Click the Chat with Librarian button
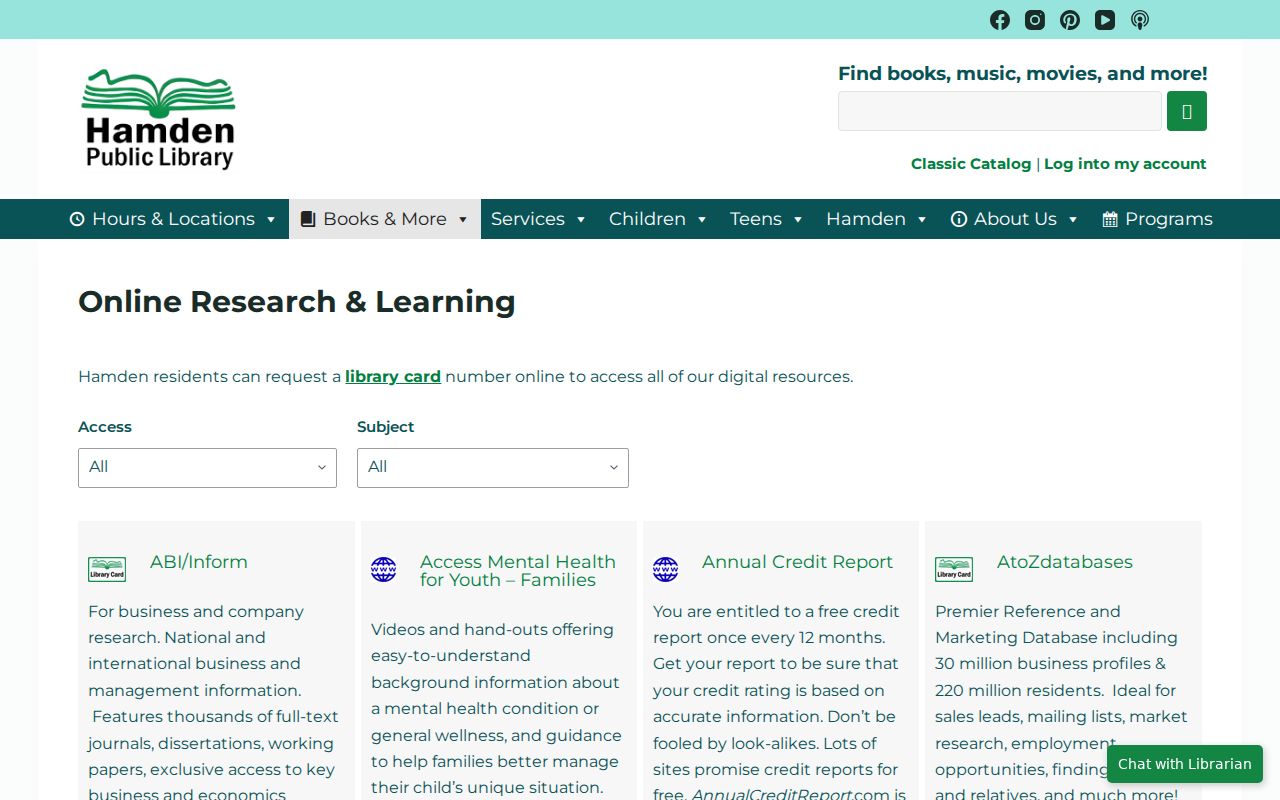Screen dimensions: 1280x800 [1185, 764]
